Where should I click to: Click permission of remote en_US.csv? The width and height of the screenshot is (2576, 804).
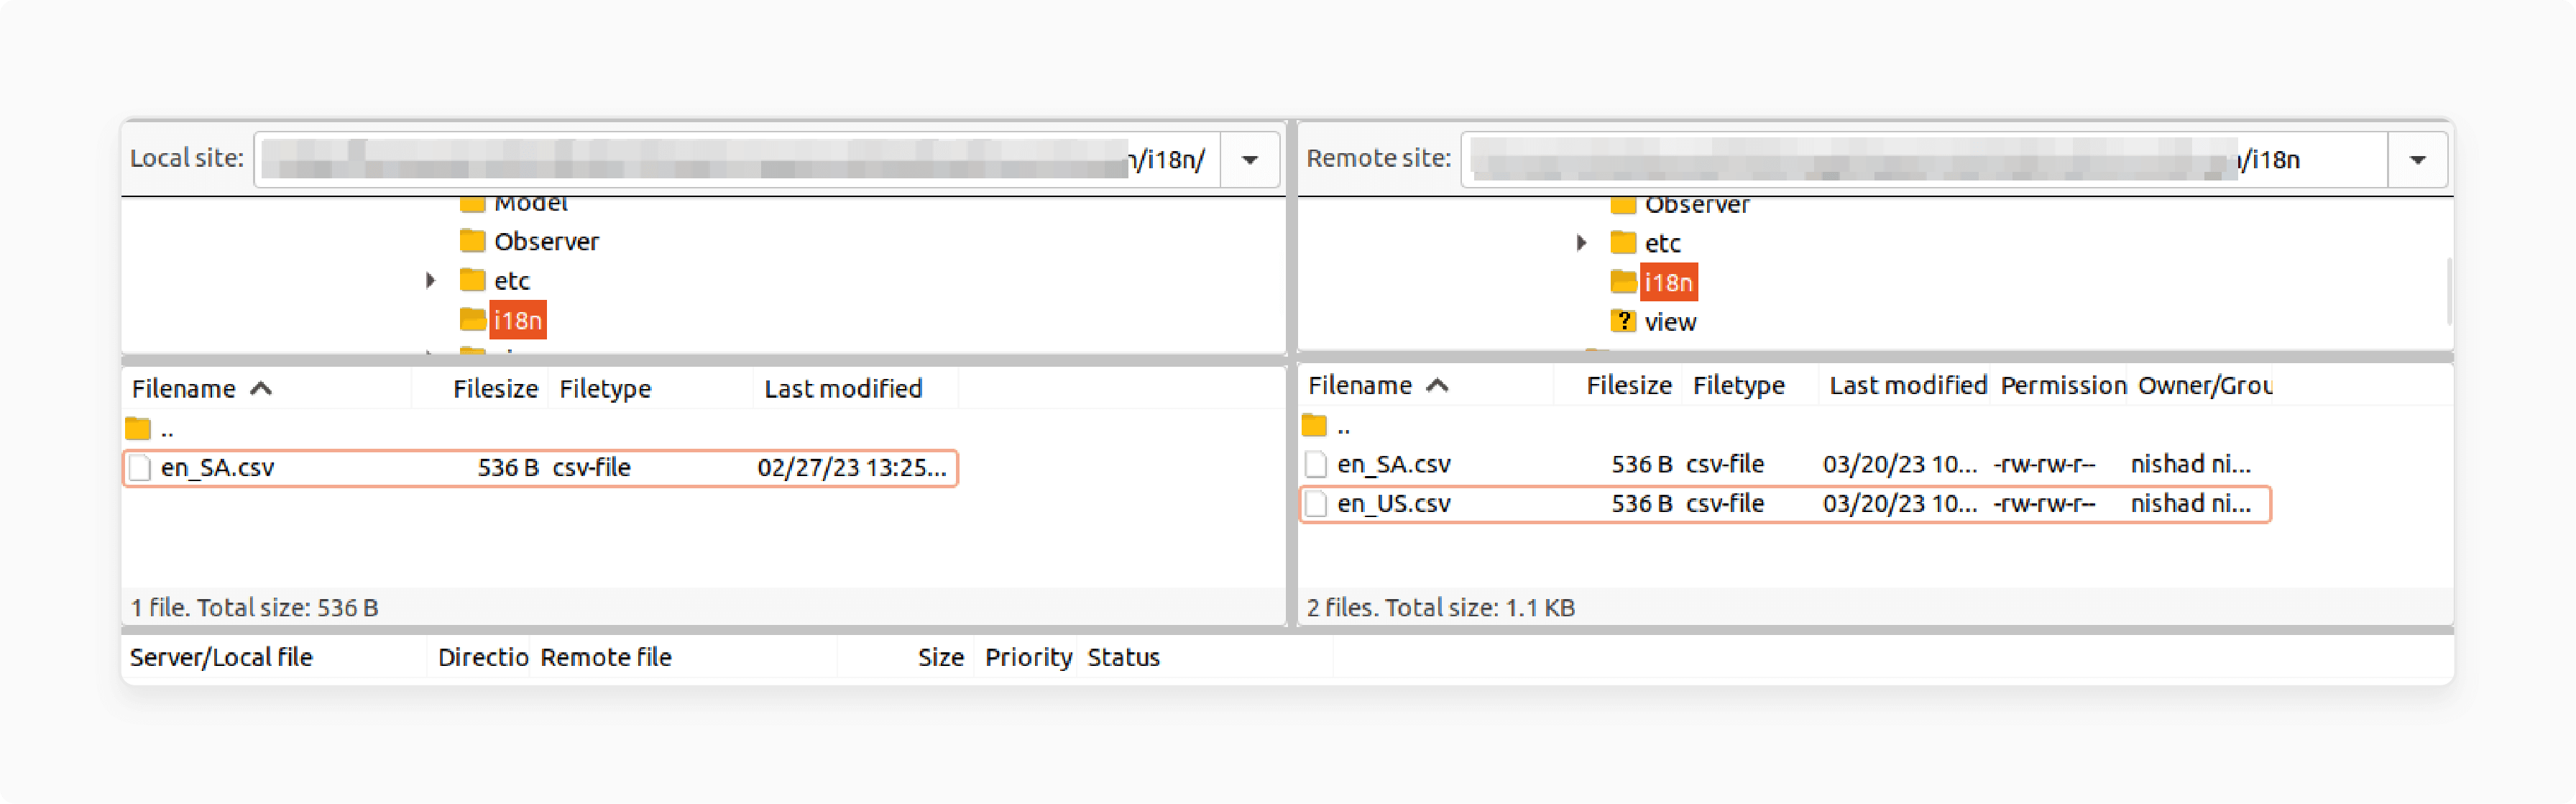click(2044, 504)
